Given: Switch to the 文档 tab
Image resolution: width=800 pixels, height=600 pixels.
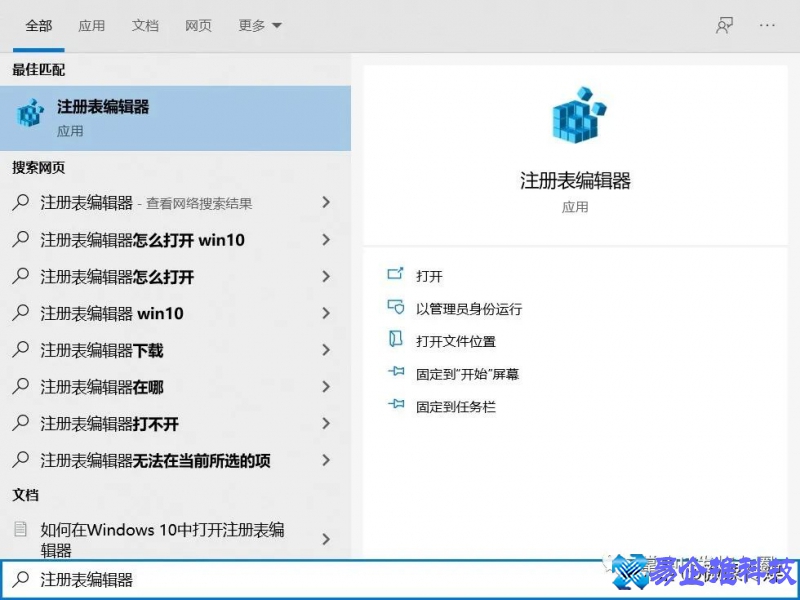Looking at the screenshot, I should (145, 25).
